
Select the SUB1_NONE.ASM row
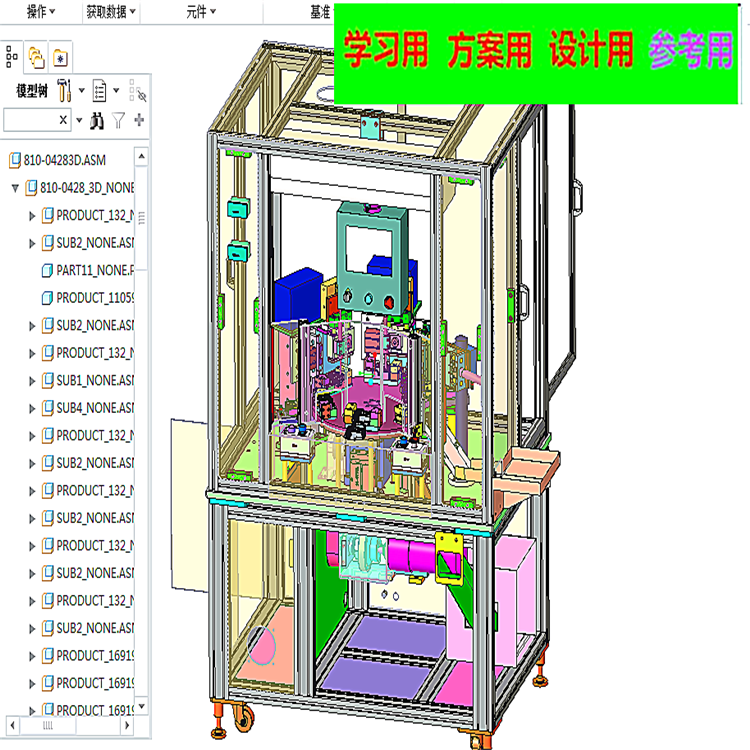(88, 380)
